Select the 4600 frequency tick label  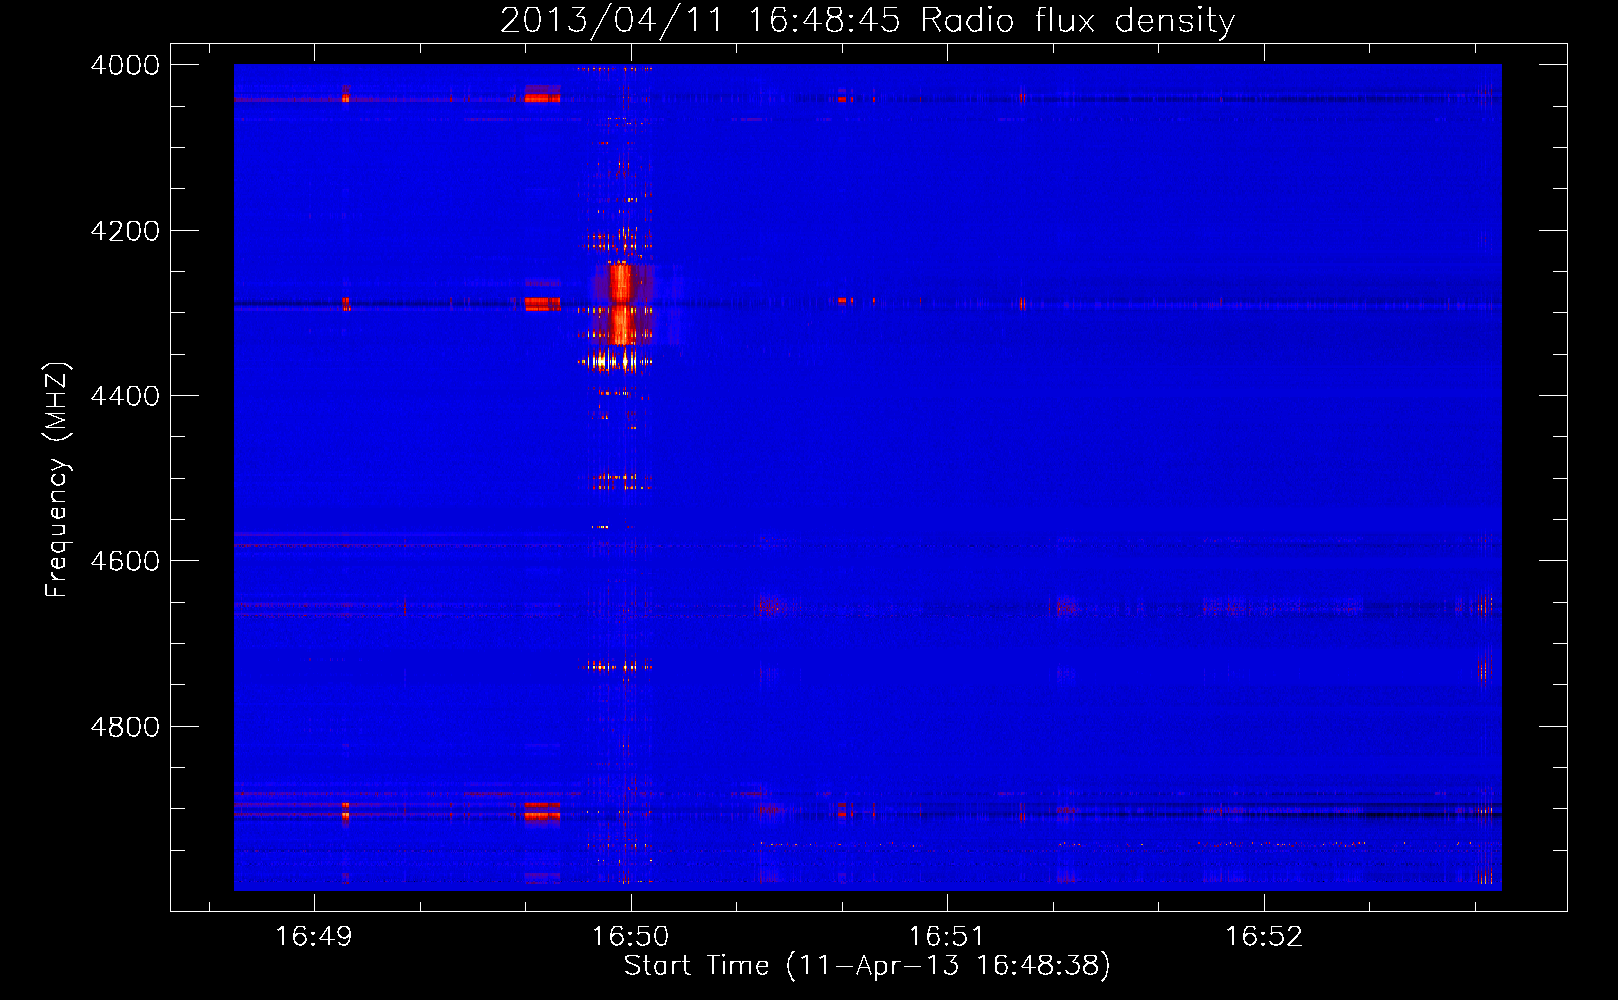tap(125, 561)
